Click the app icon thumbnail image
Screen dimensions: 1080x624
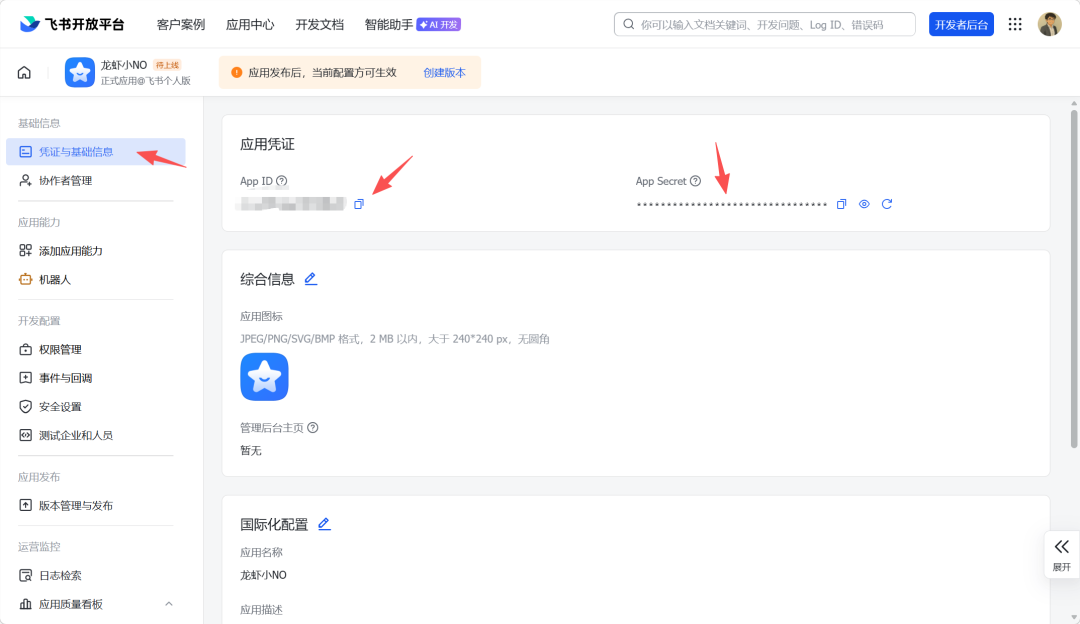point(264,377)
